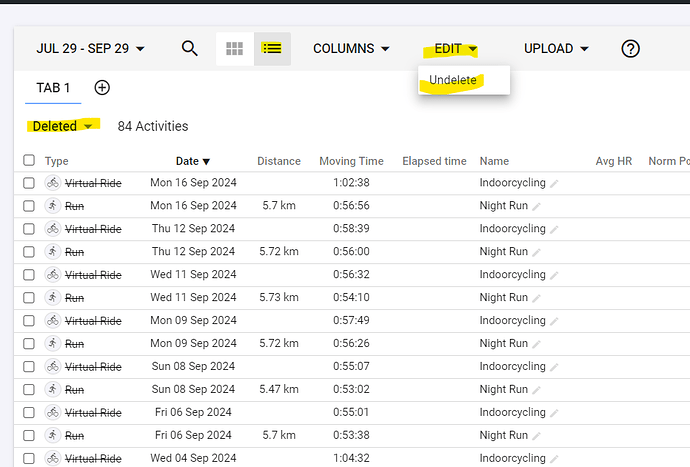
Task: Edit name of Night Run on Thu 12 Sep
Action: pyautogui.click(x=536, y=252)
